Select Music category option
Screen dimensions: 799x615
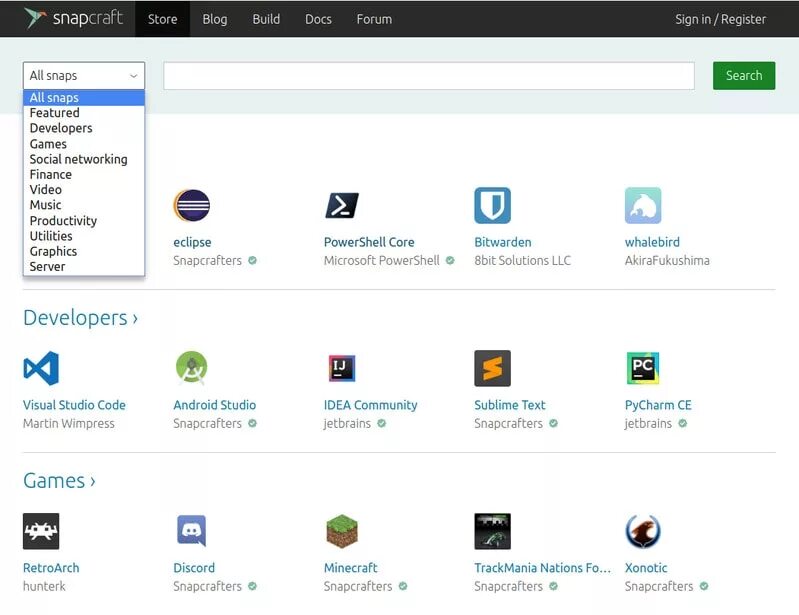[x=84, y=205]
